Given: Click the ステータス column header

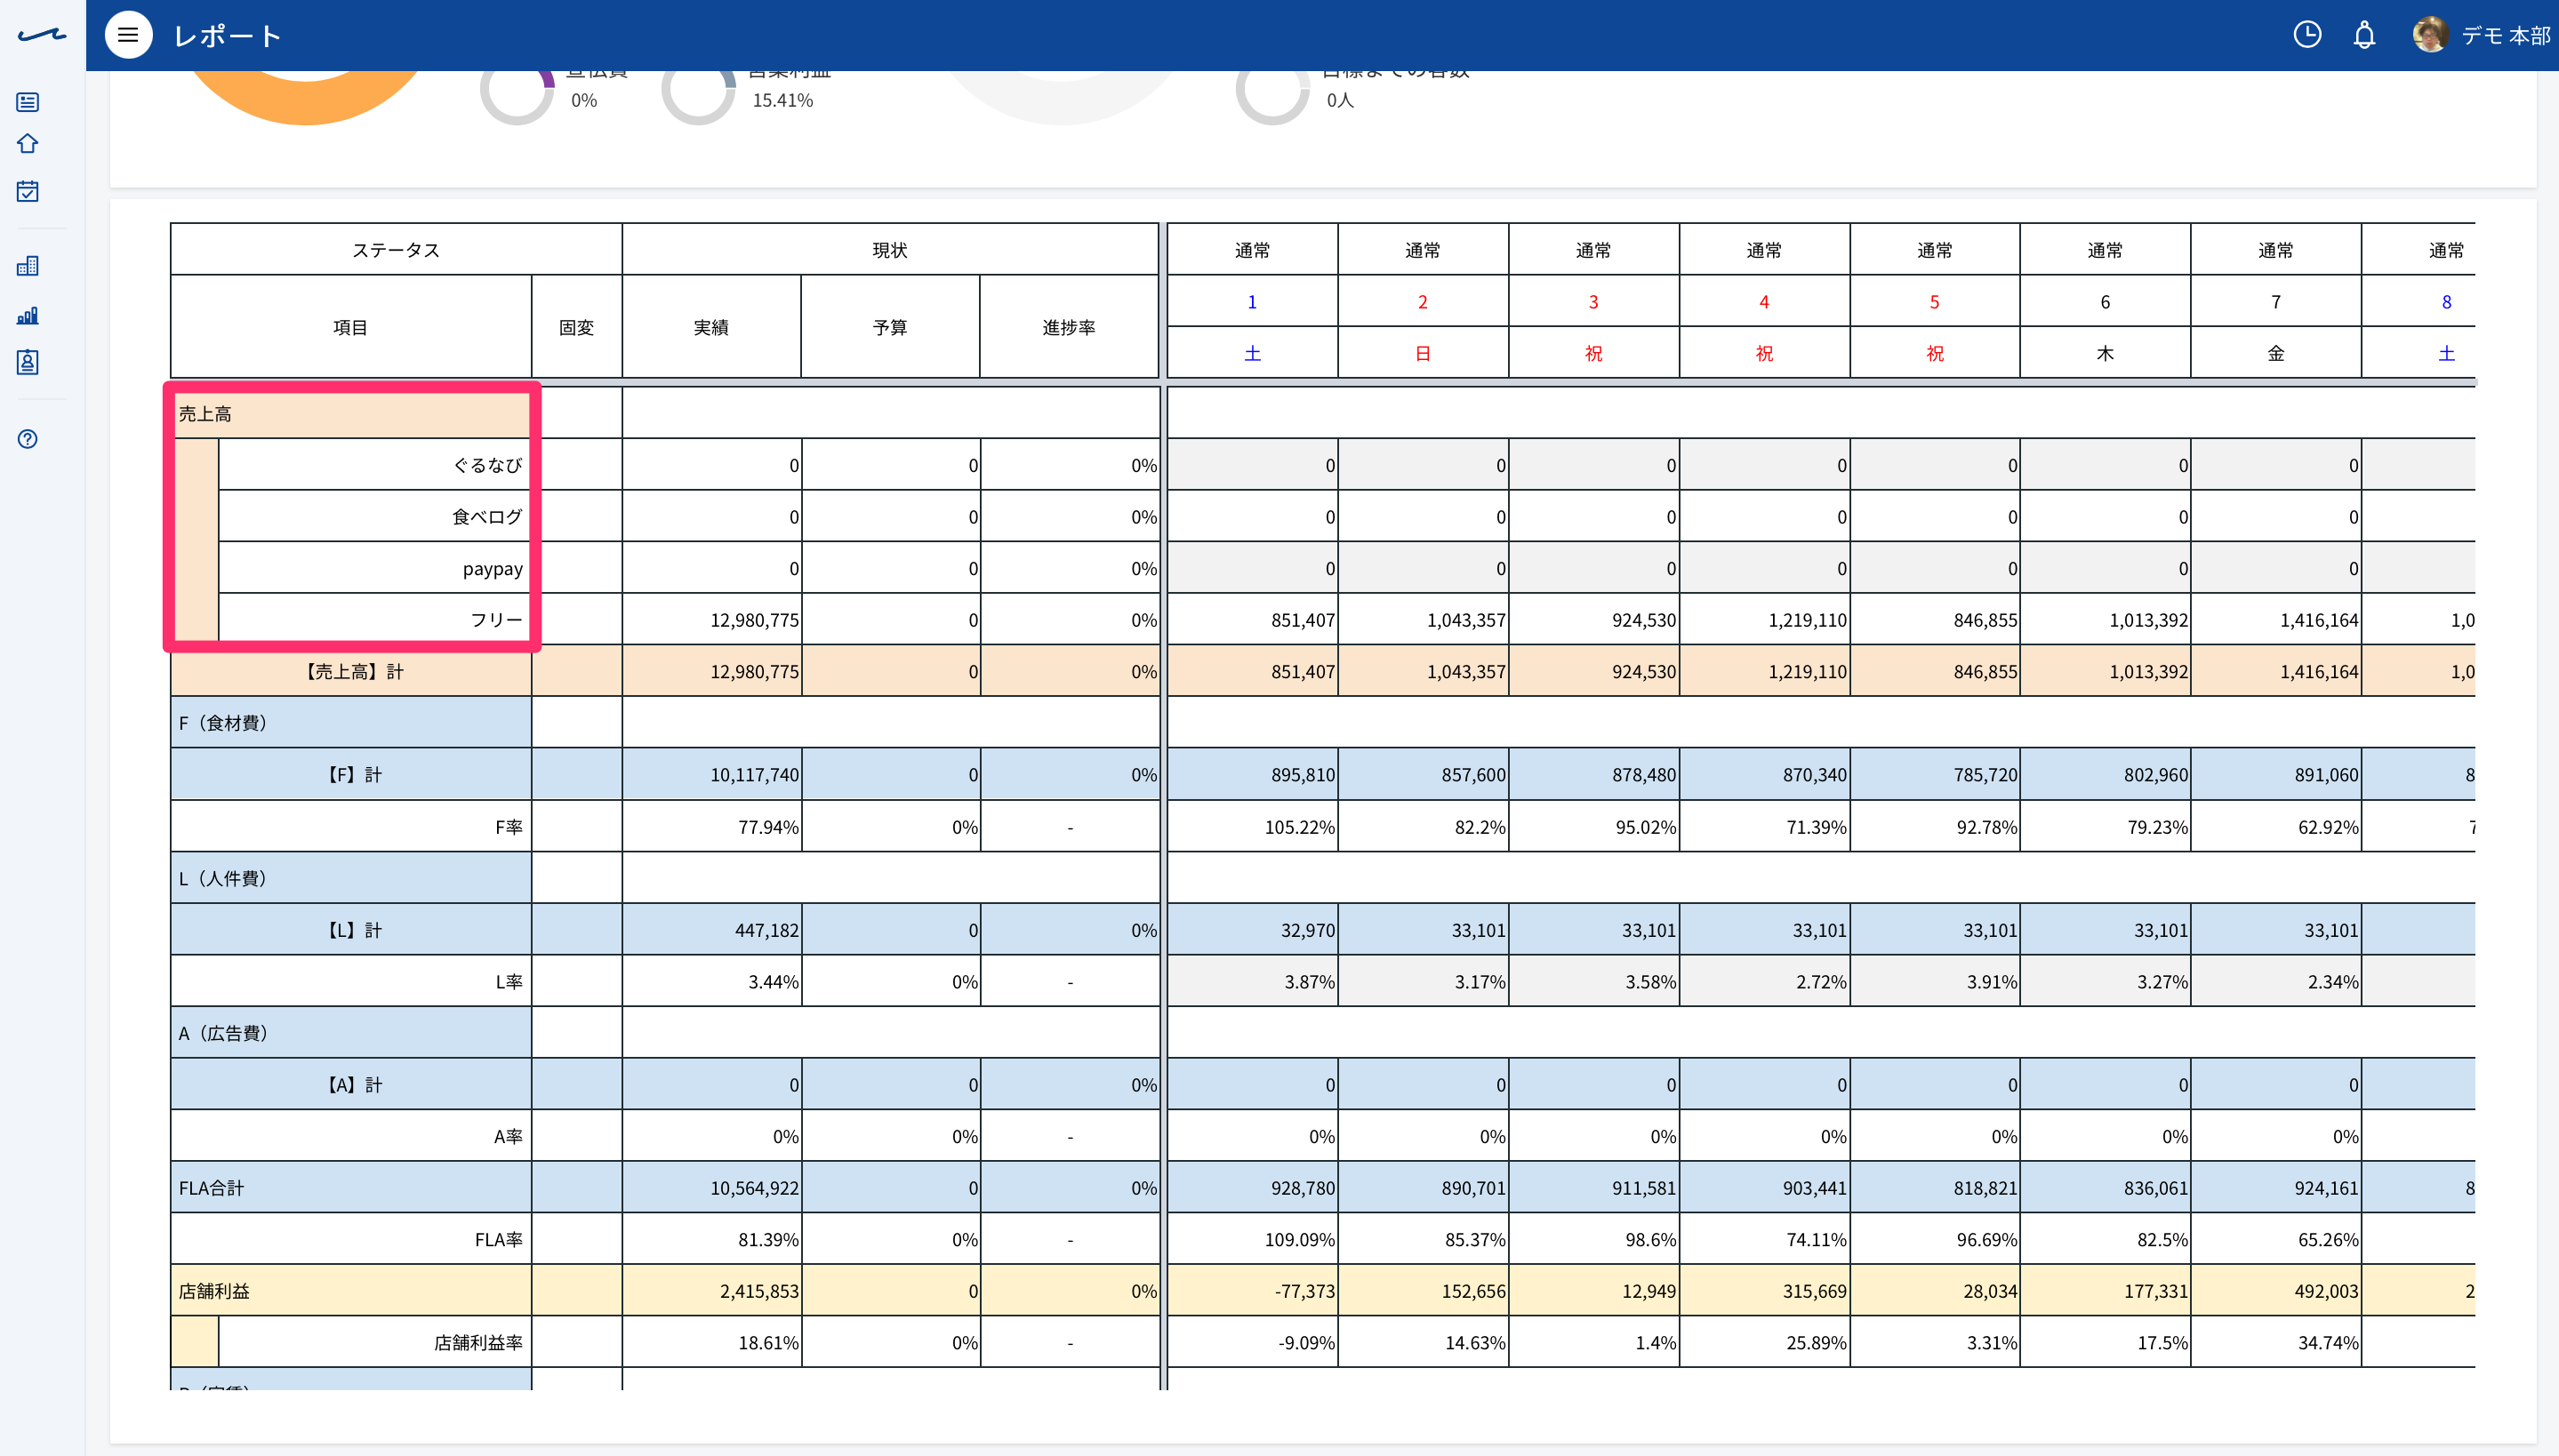Looking at the screenshot, I should click(396, 250).
